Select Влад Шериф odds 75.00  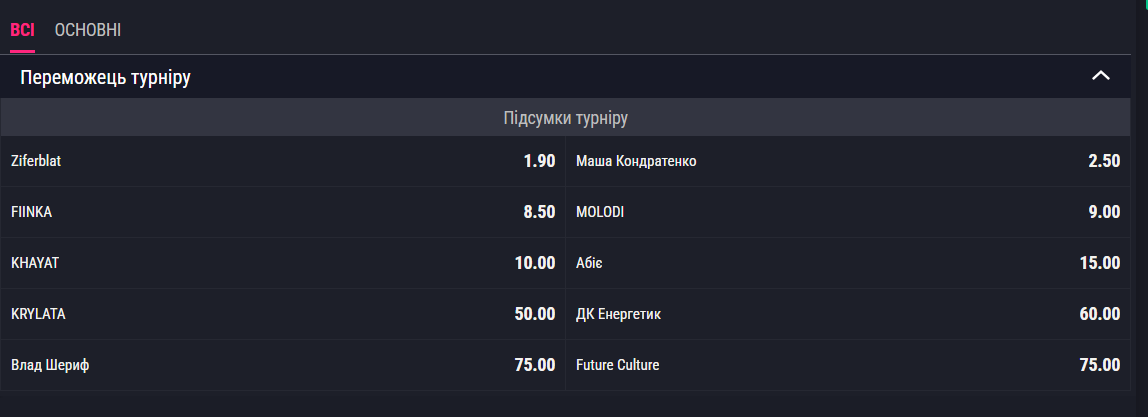pyautogui.click(x=283, y=365)
